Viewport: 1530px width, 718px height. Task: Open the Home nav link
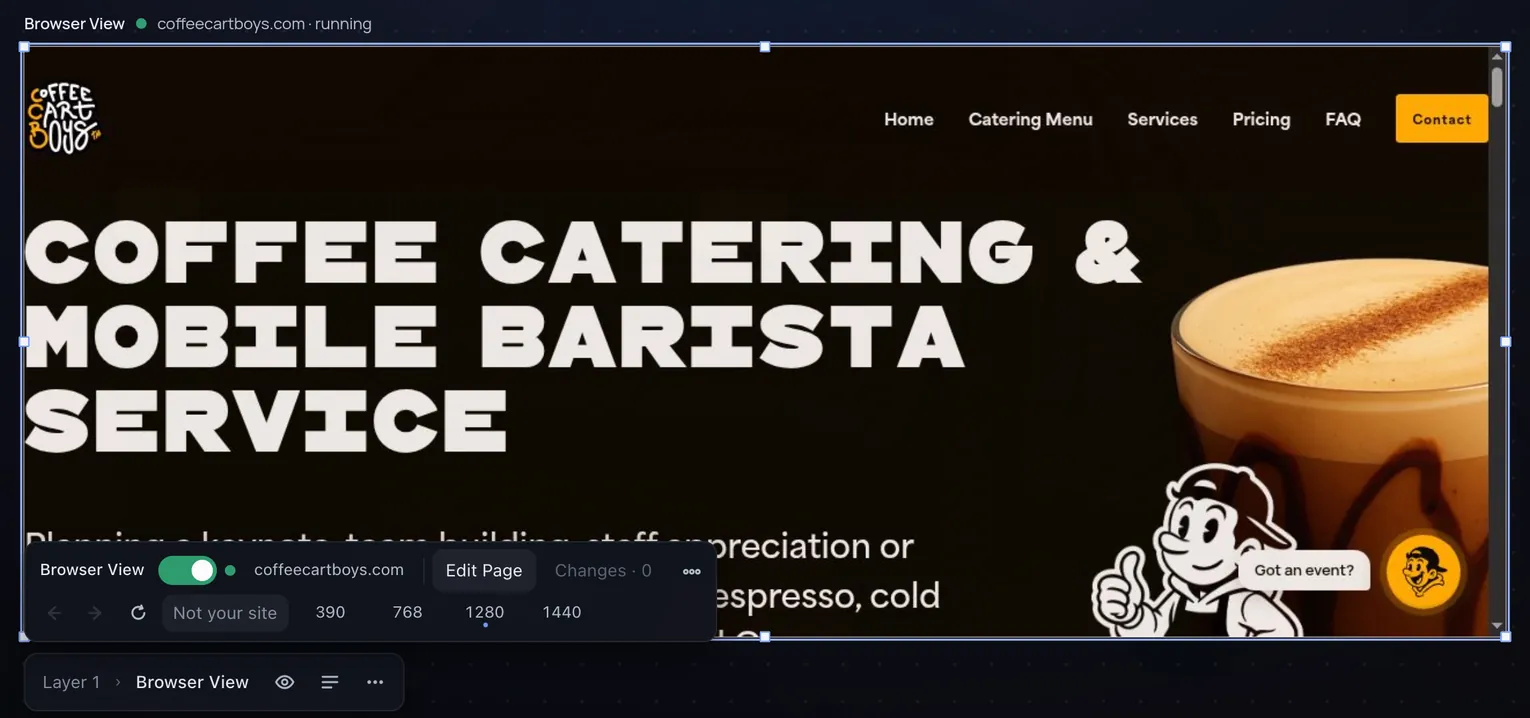pyautogui.click(x=908, y=119)
